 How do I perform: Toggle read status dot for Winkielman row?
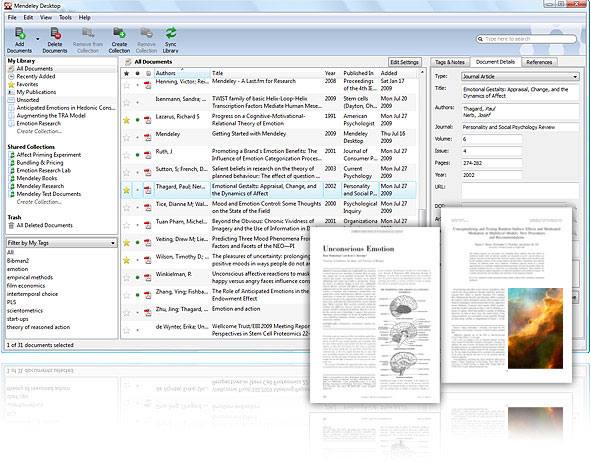pos(138,278)
